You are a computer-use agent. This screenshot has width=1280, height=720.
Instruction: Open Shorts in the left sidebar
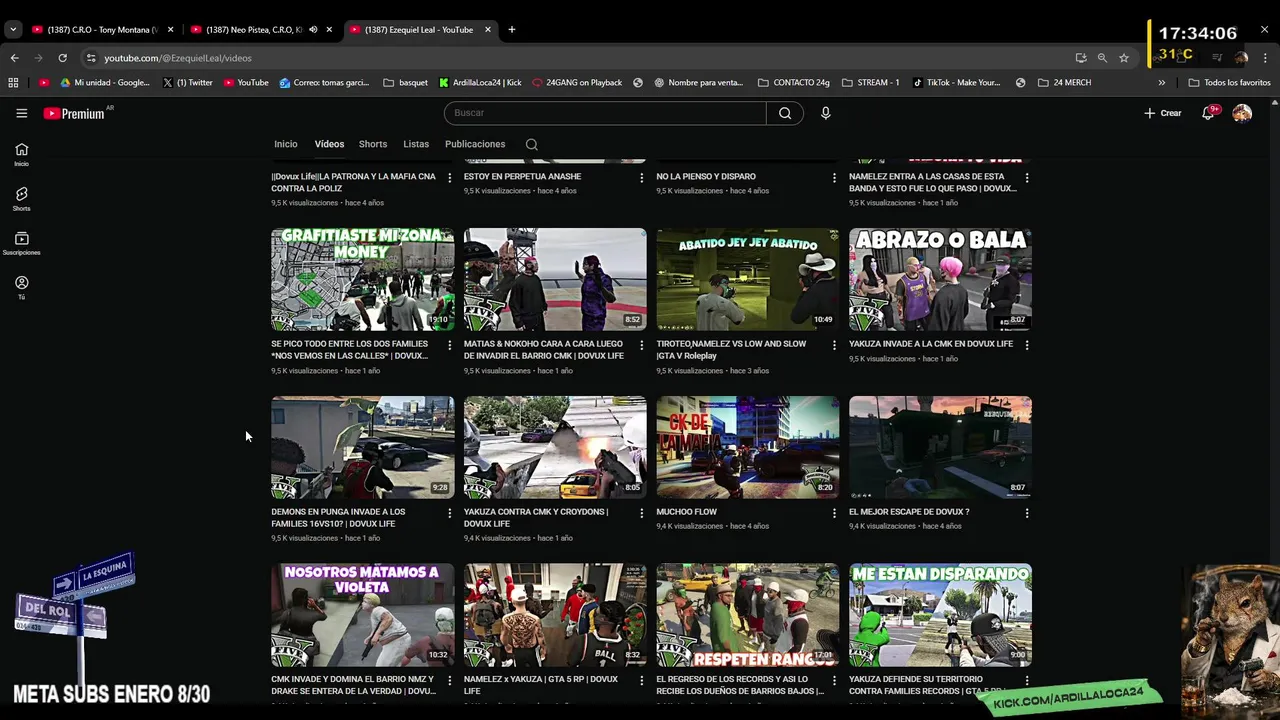point(21,199)
